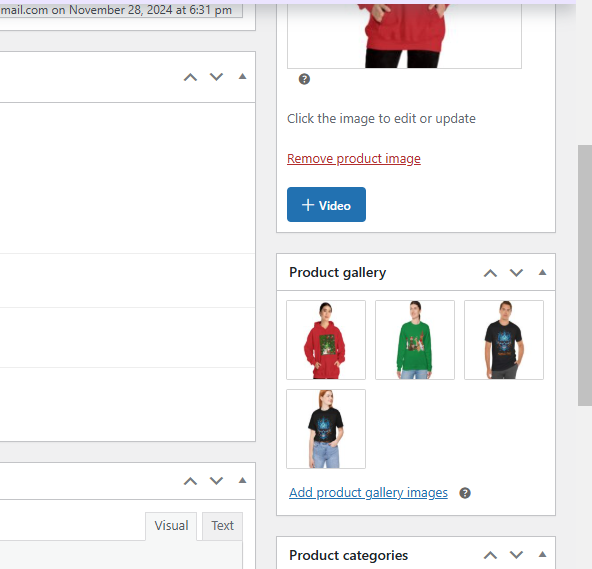Select red hoodie gallery thumbnail
Viewport: 592px width, 569px height.
[326, 340]
